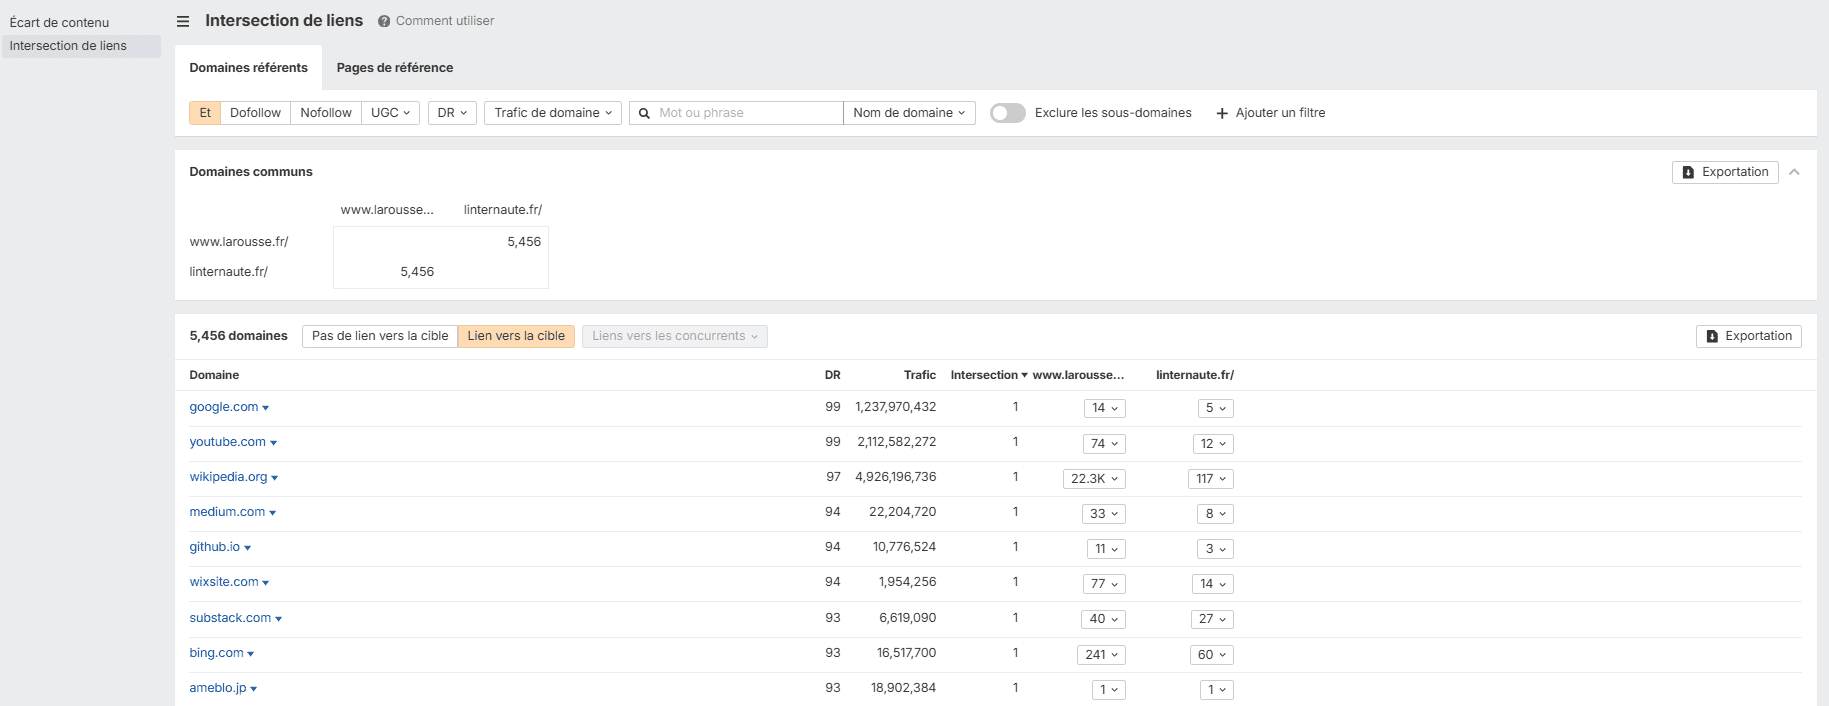Open the hamburger menu icon

tap(183, 21)
